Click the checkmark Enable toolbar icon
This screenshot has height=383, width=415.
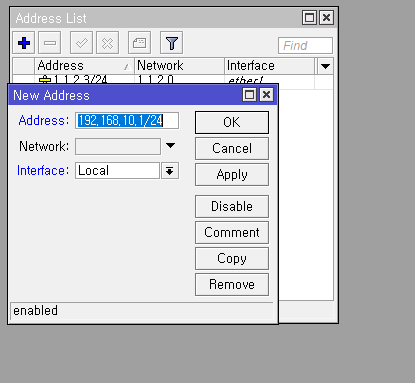(81, 43)
